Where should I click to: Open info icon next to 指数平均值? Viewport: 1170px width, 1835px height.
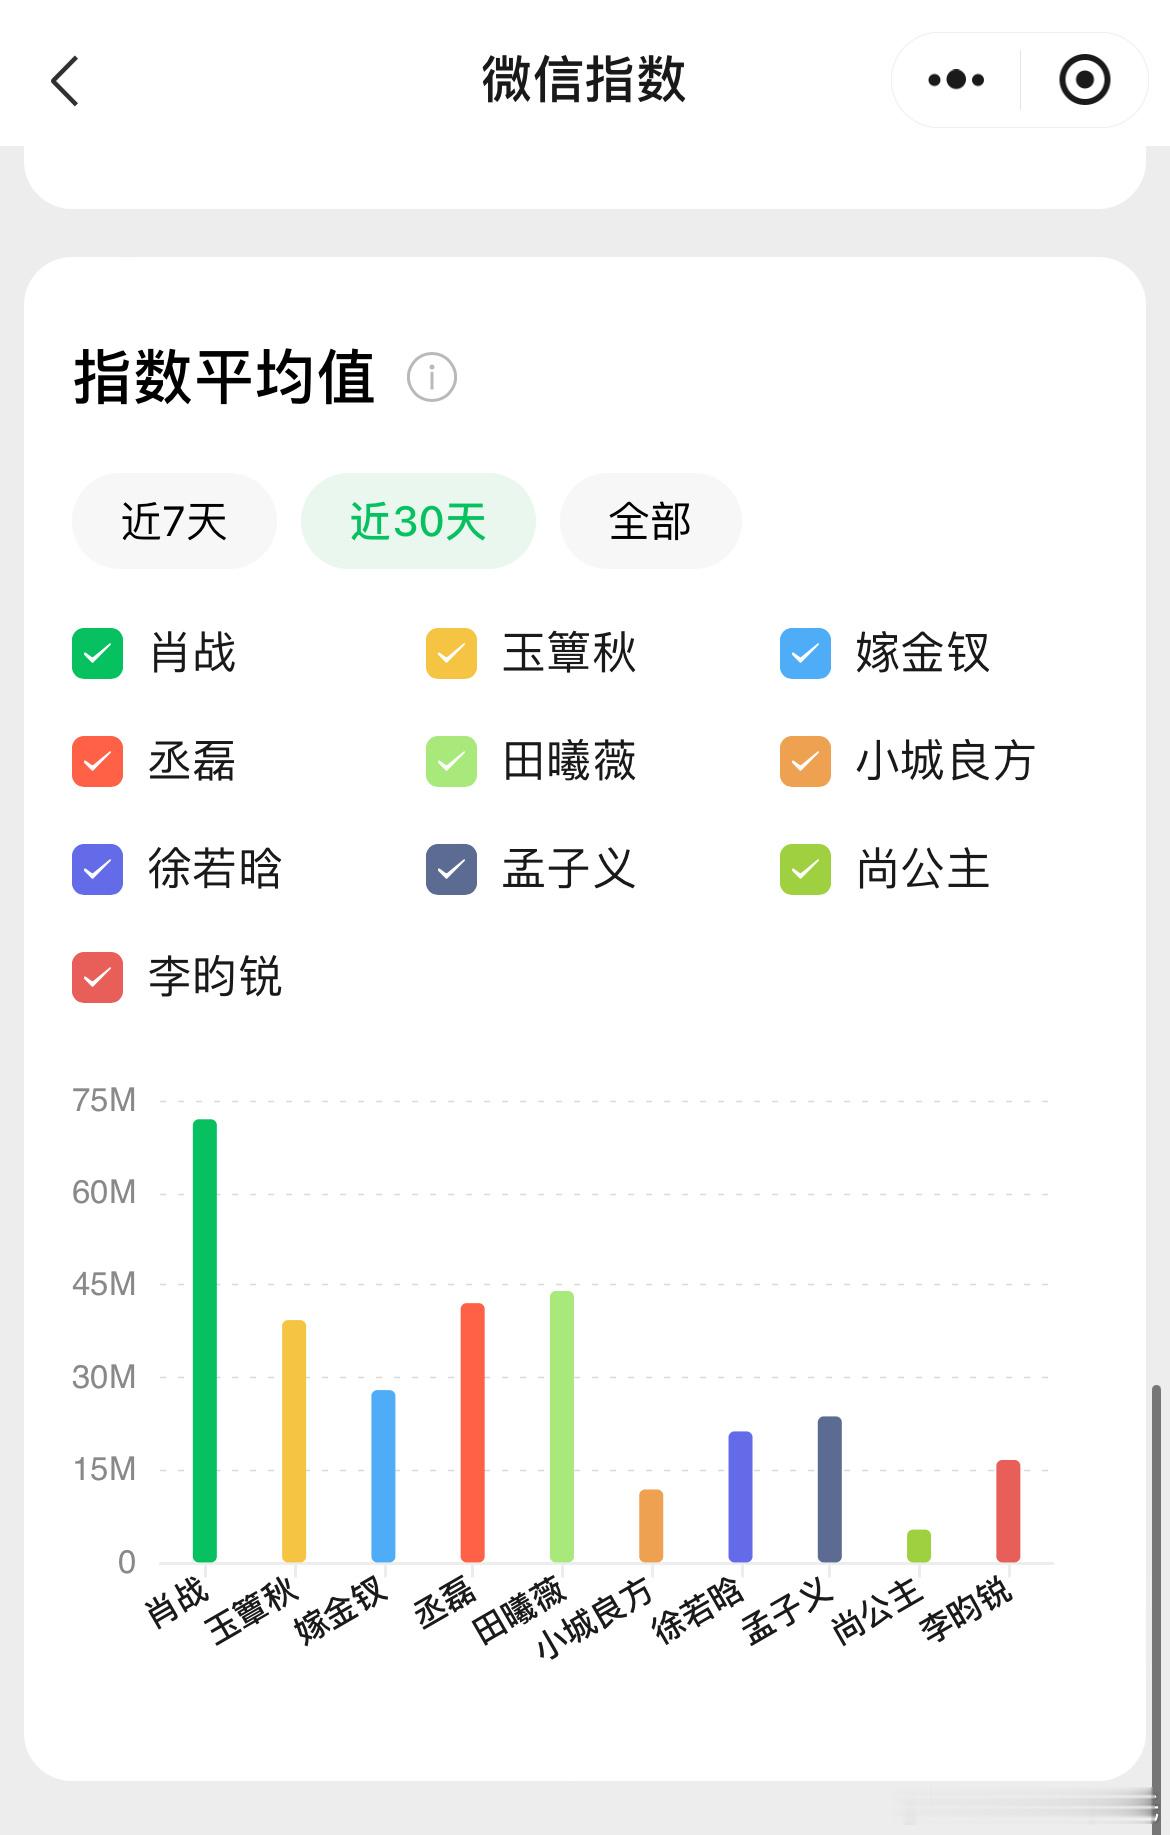pyautogui.click(x=432, y=377)
